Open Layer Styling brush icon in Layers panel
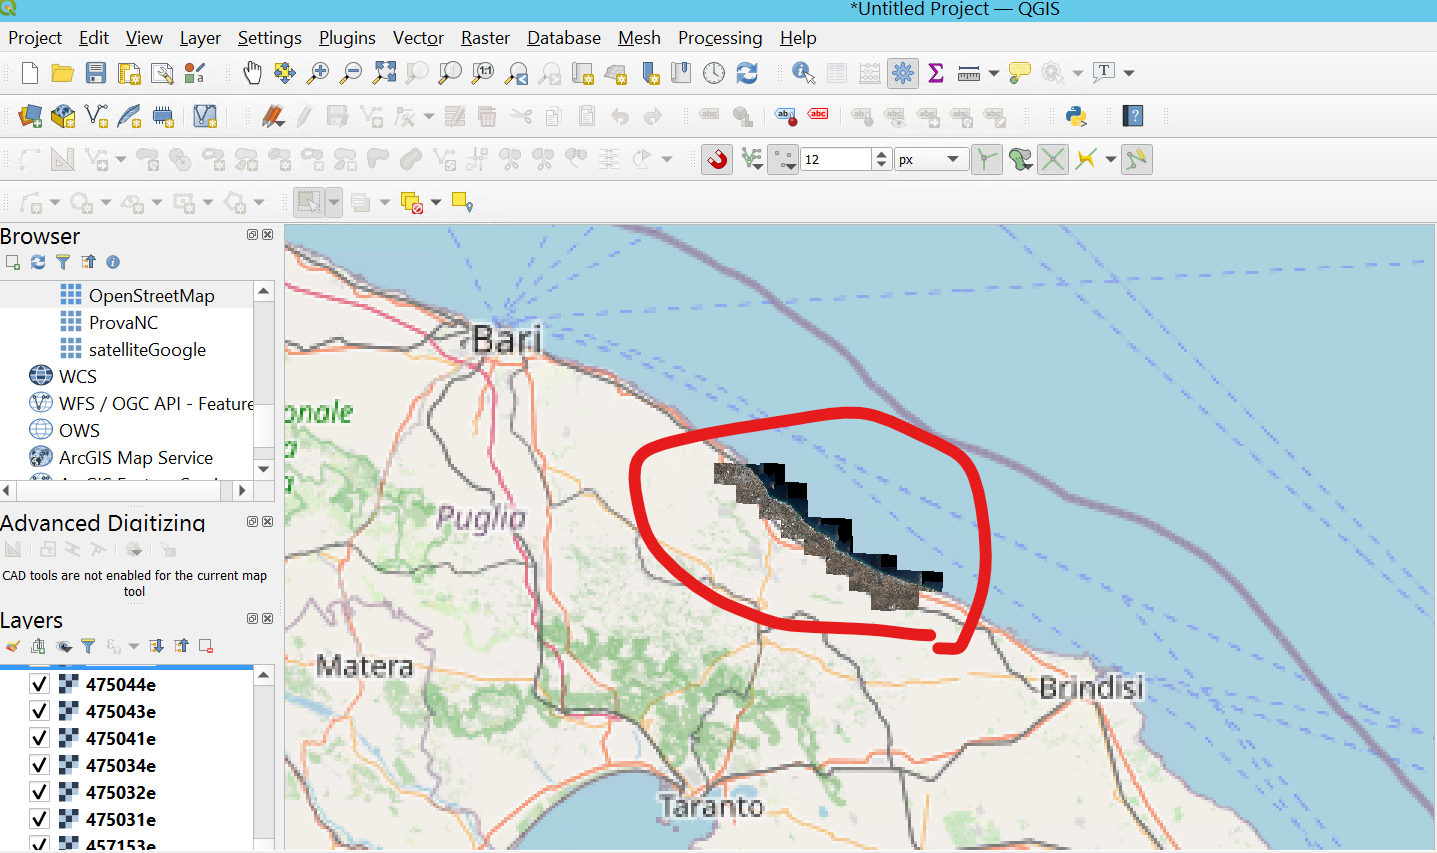Image resolution: width=1437 pixels, height=853 pixels. 13,646
